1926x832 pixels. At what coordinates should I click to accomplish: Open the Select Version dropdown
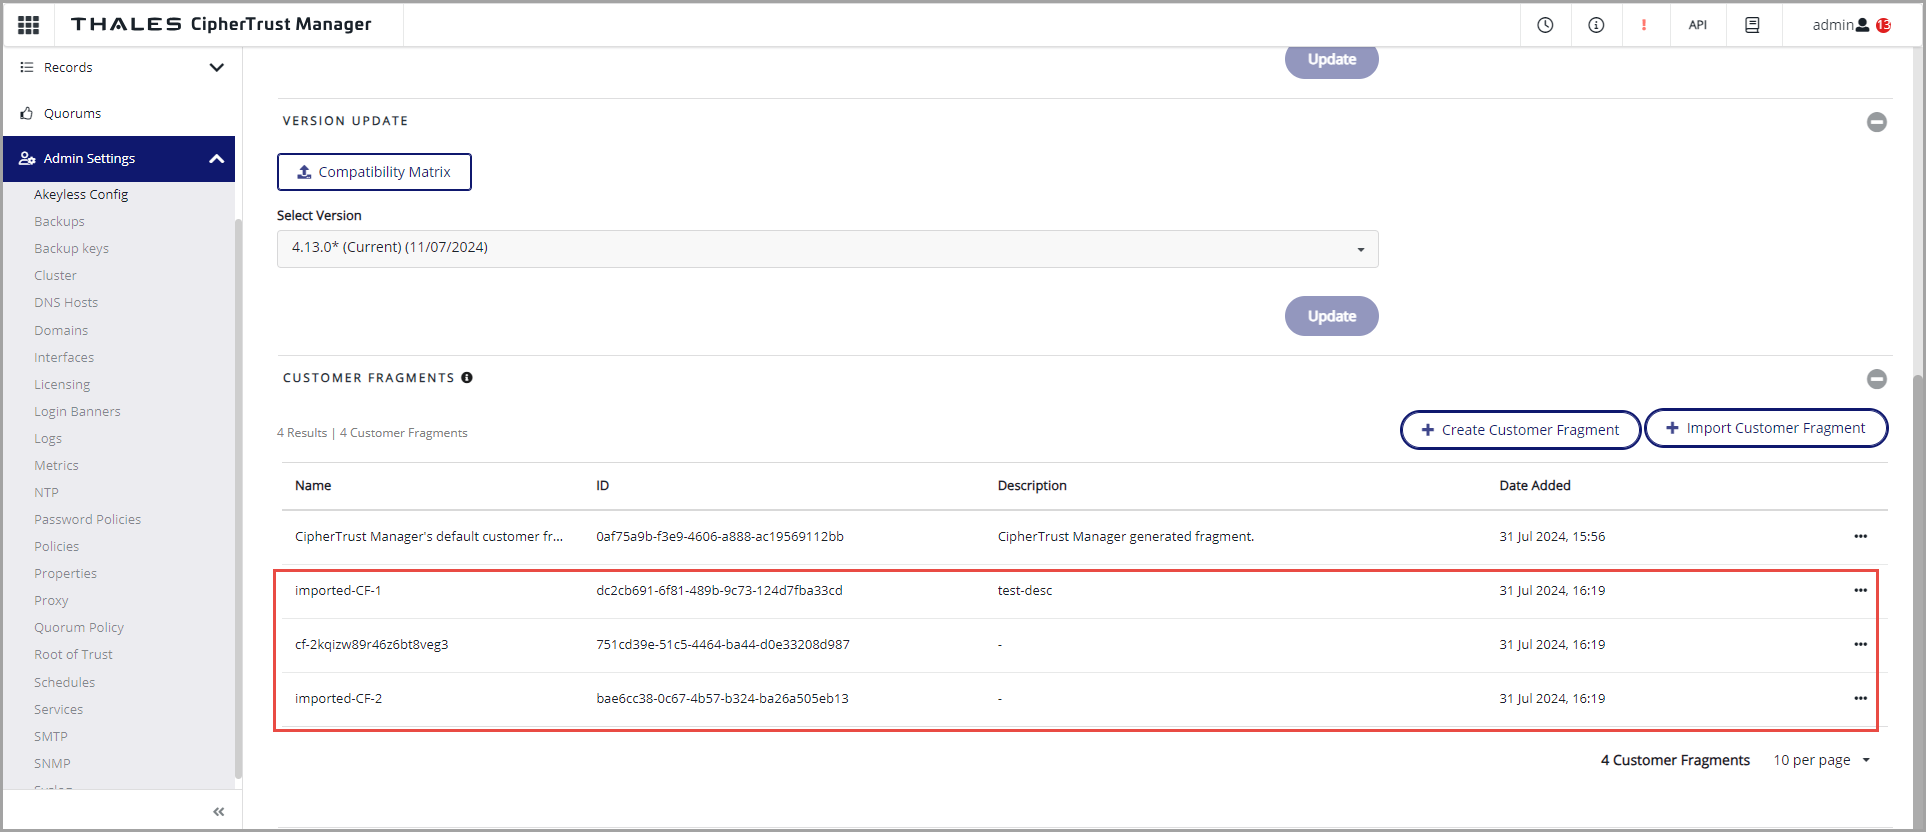coord(827,249)
